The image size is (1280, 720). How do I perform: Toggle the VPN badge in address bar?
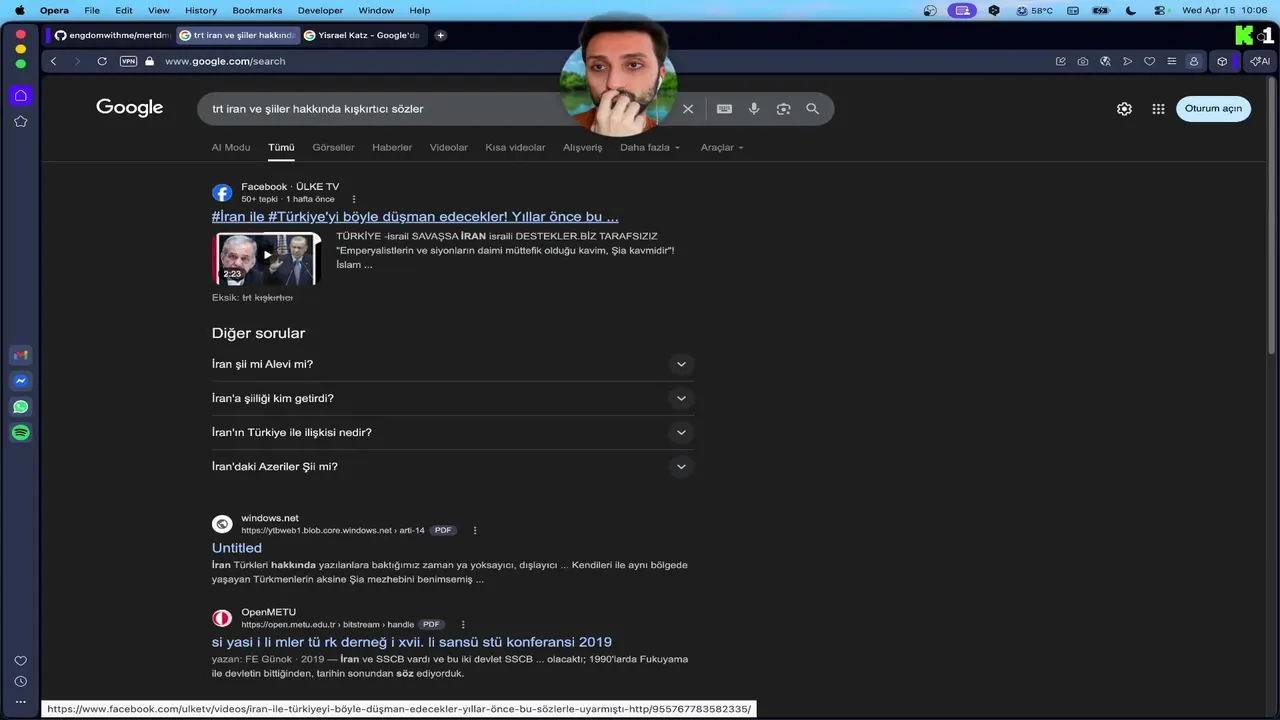tap(128, 61)
